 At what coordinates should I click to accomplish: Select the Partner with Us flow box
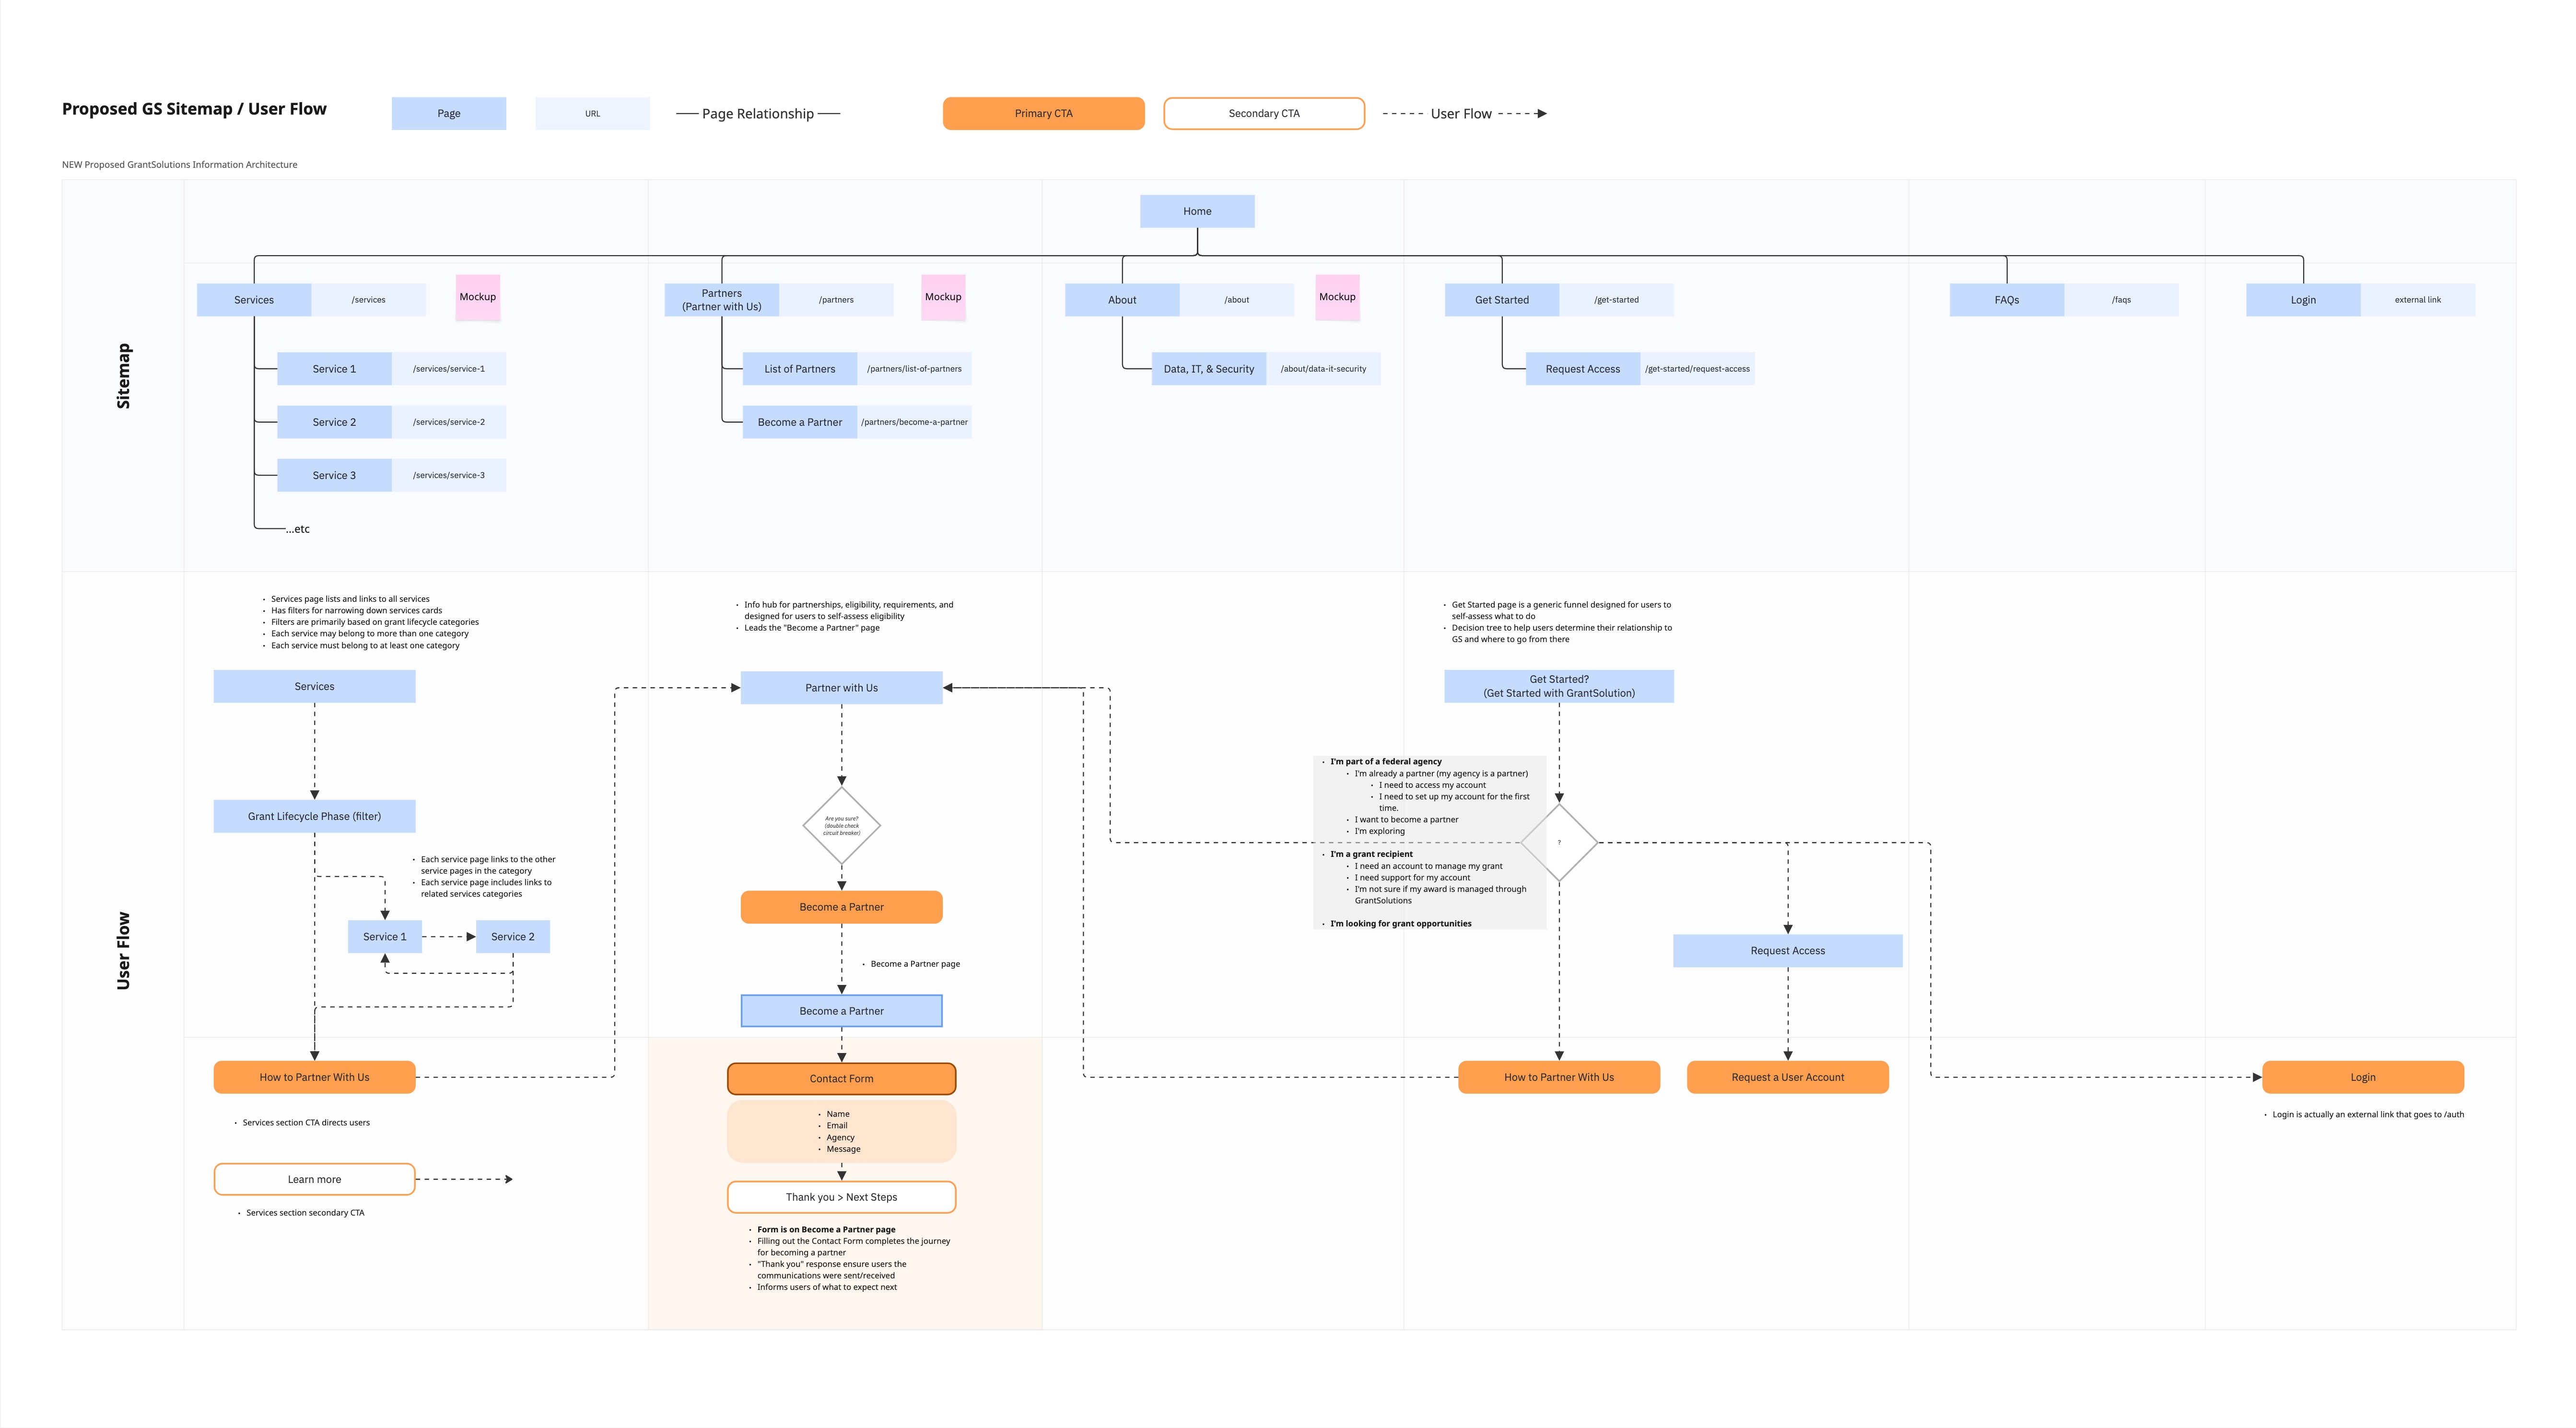(x=841, y=688)
